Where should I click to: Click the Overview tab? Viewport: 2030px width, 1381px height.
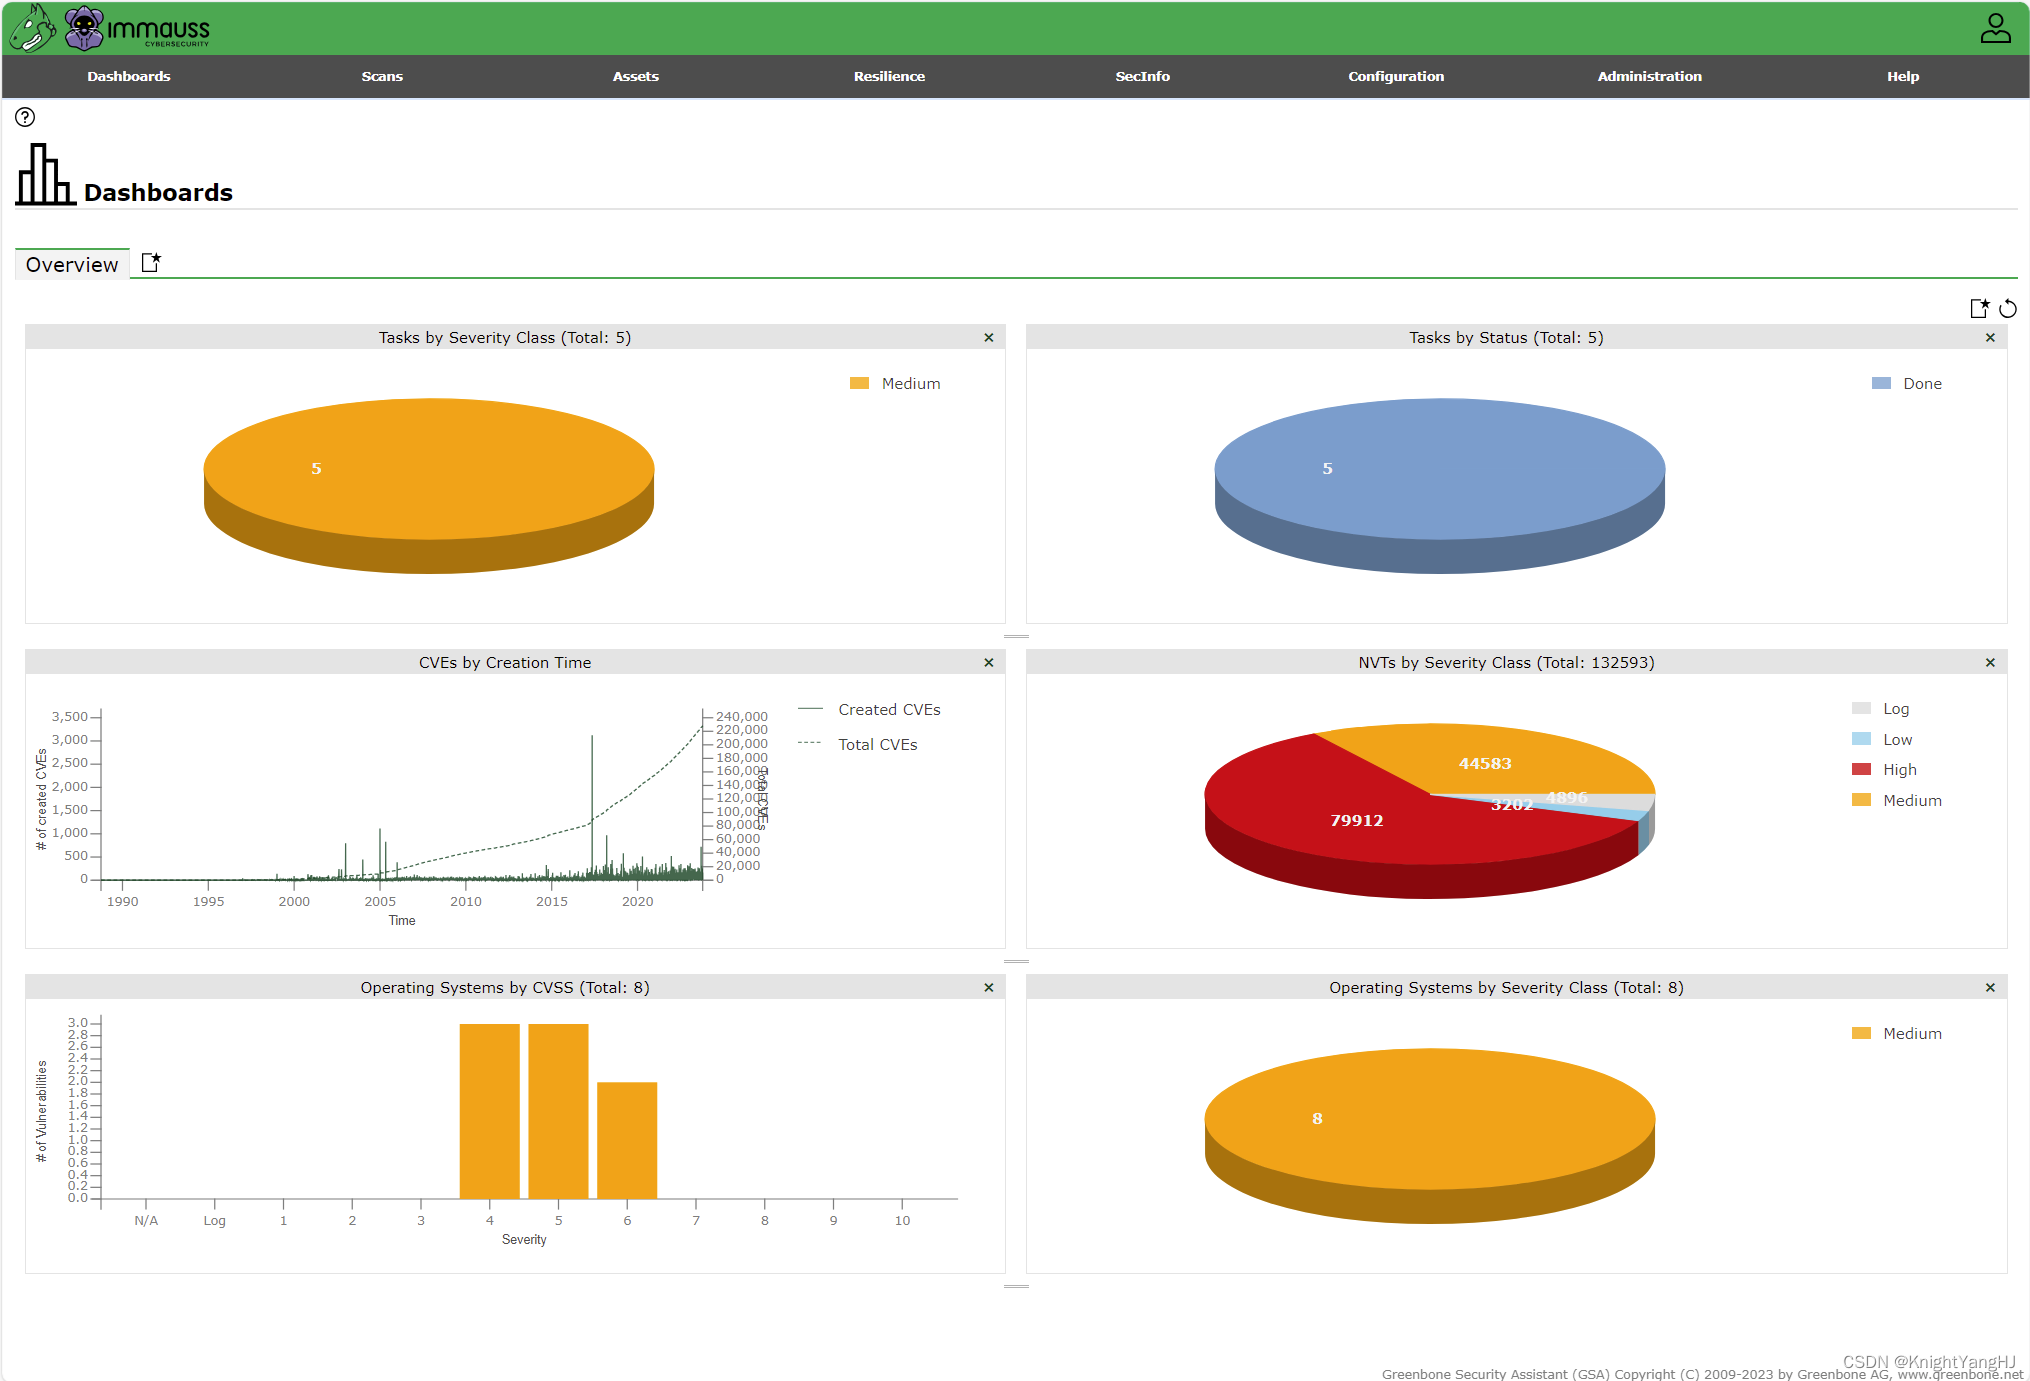point(71,264)
